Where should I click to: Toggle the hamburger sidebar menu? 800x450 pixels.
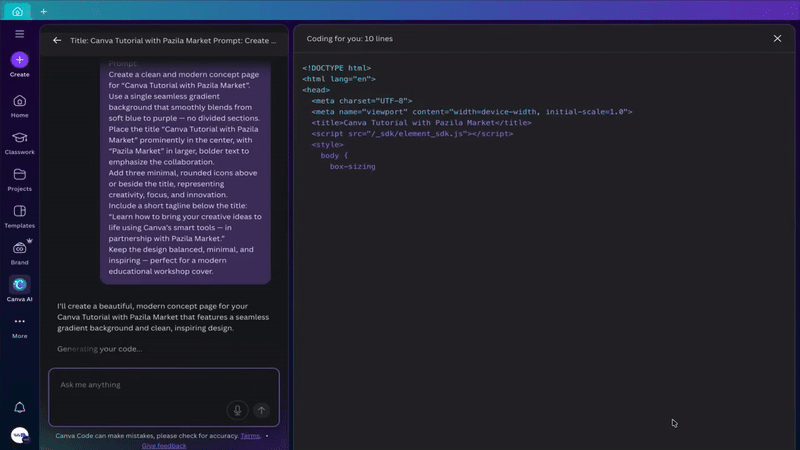(x=19, y=34)
